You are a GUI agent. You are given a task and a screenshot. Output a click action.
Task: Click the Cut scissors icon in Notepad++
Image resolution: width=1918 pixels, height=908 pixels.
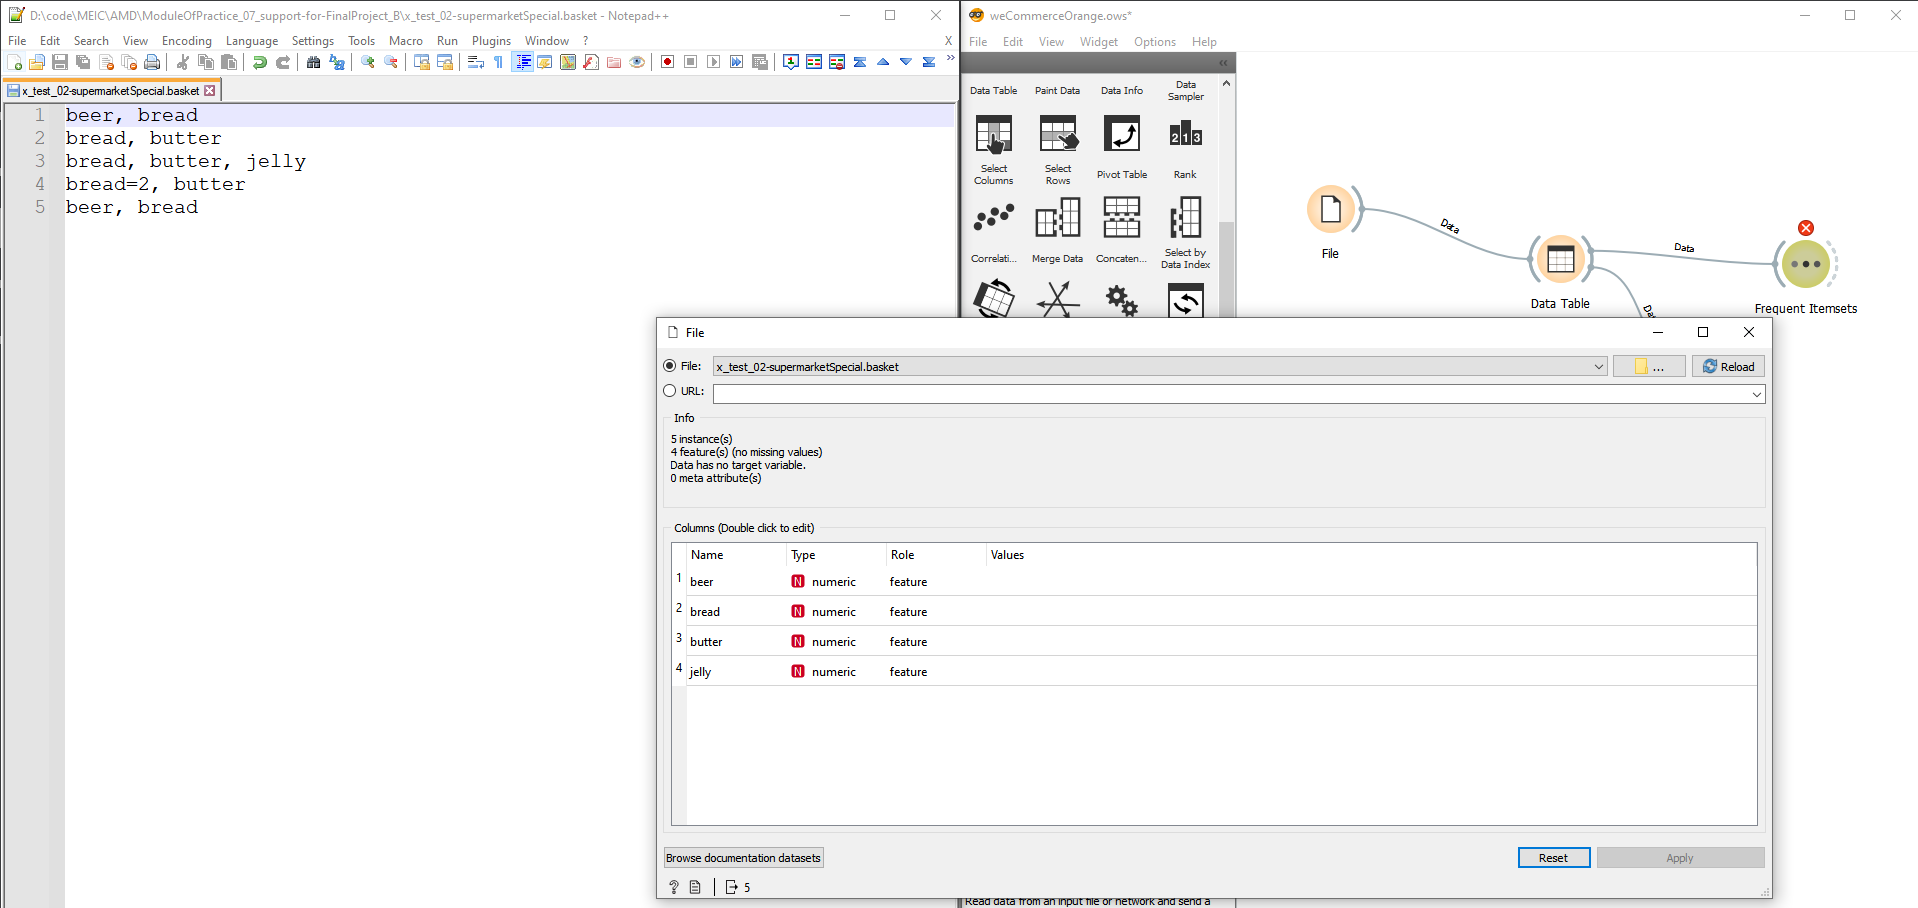[183, 62]
